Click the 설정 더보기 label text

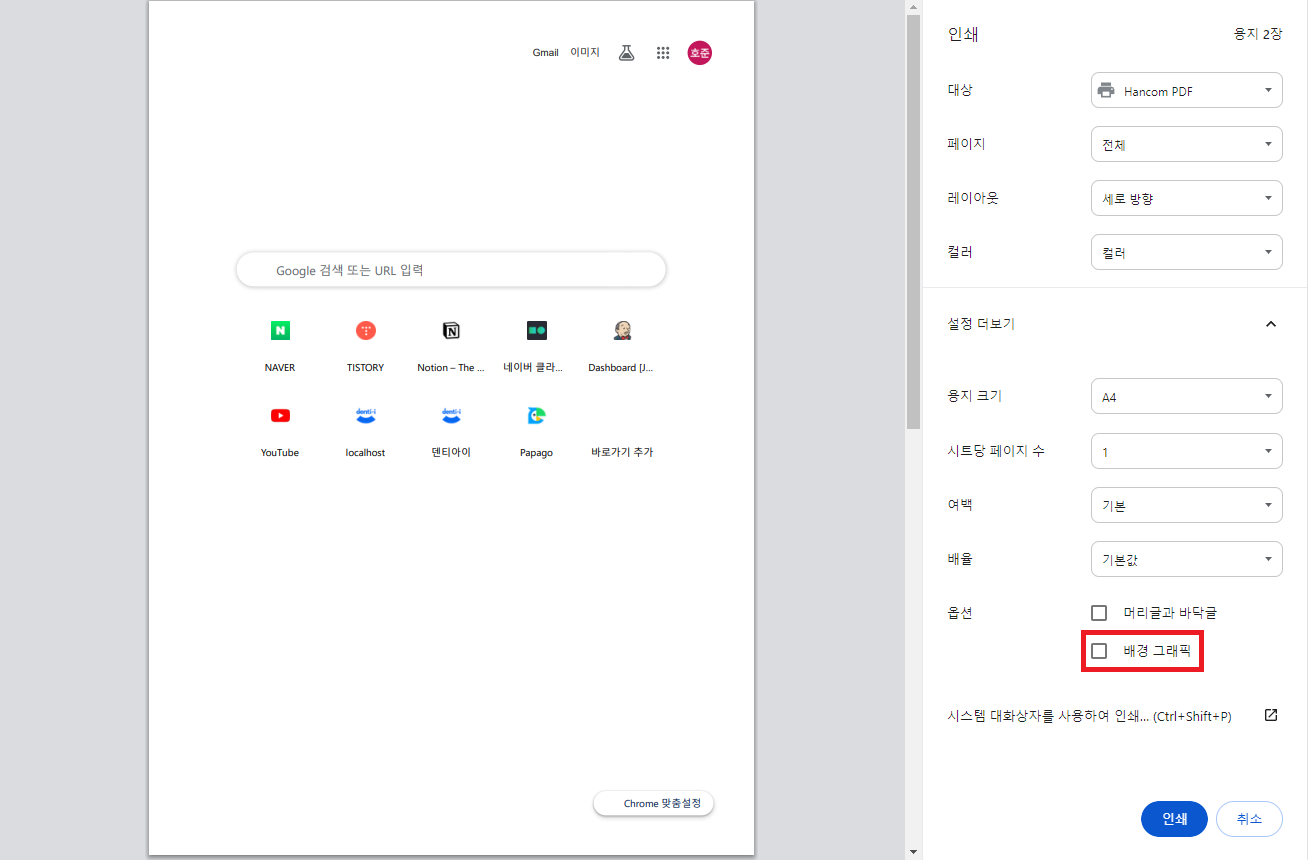[x=981, y=323]
